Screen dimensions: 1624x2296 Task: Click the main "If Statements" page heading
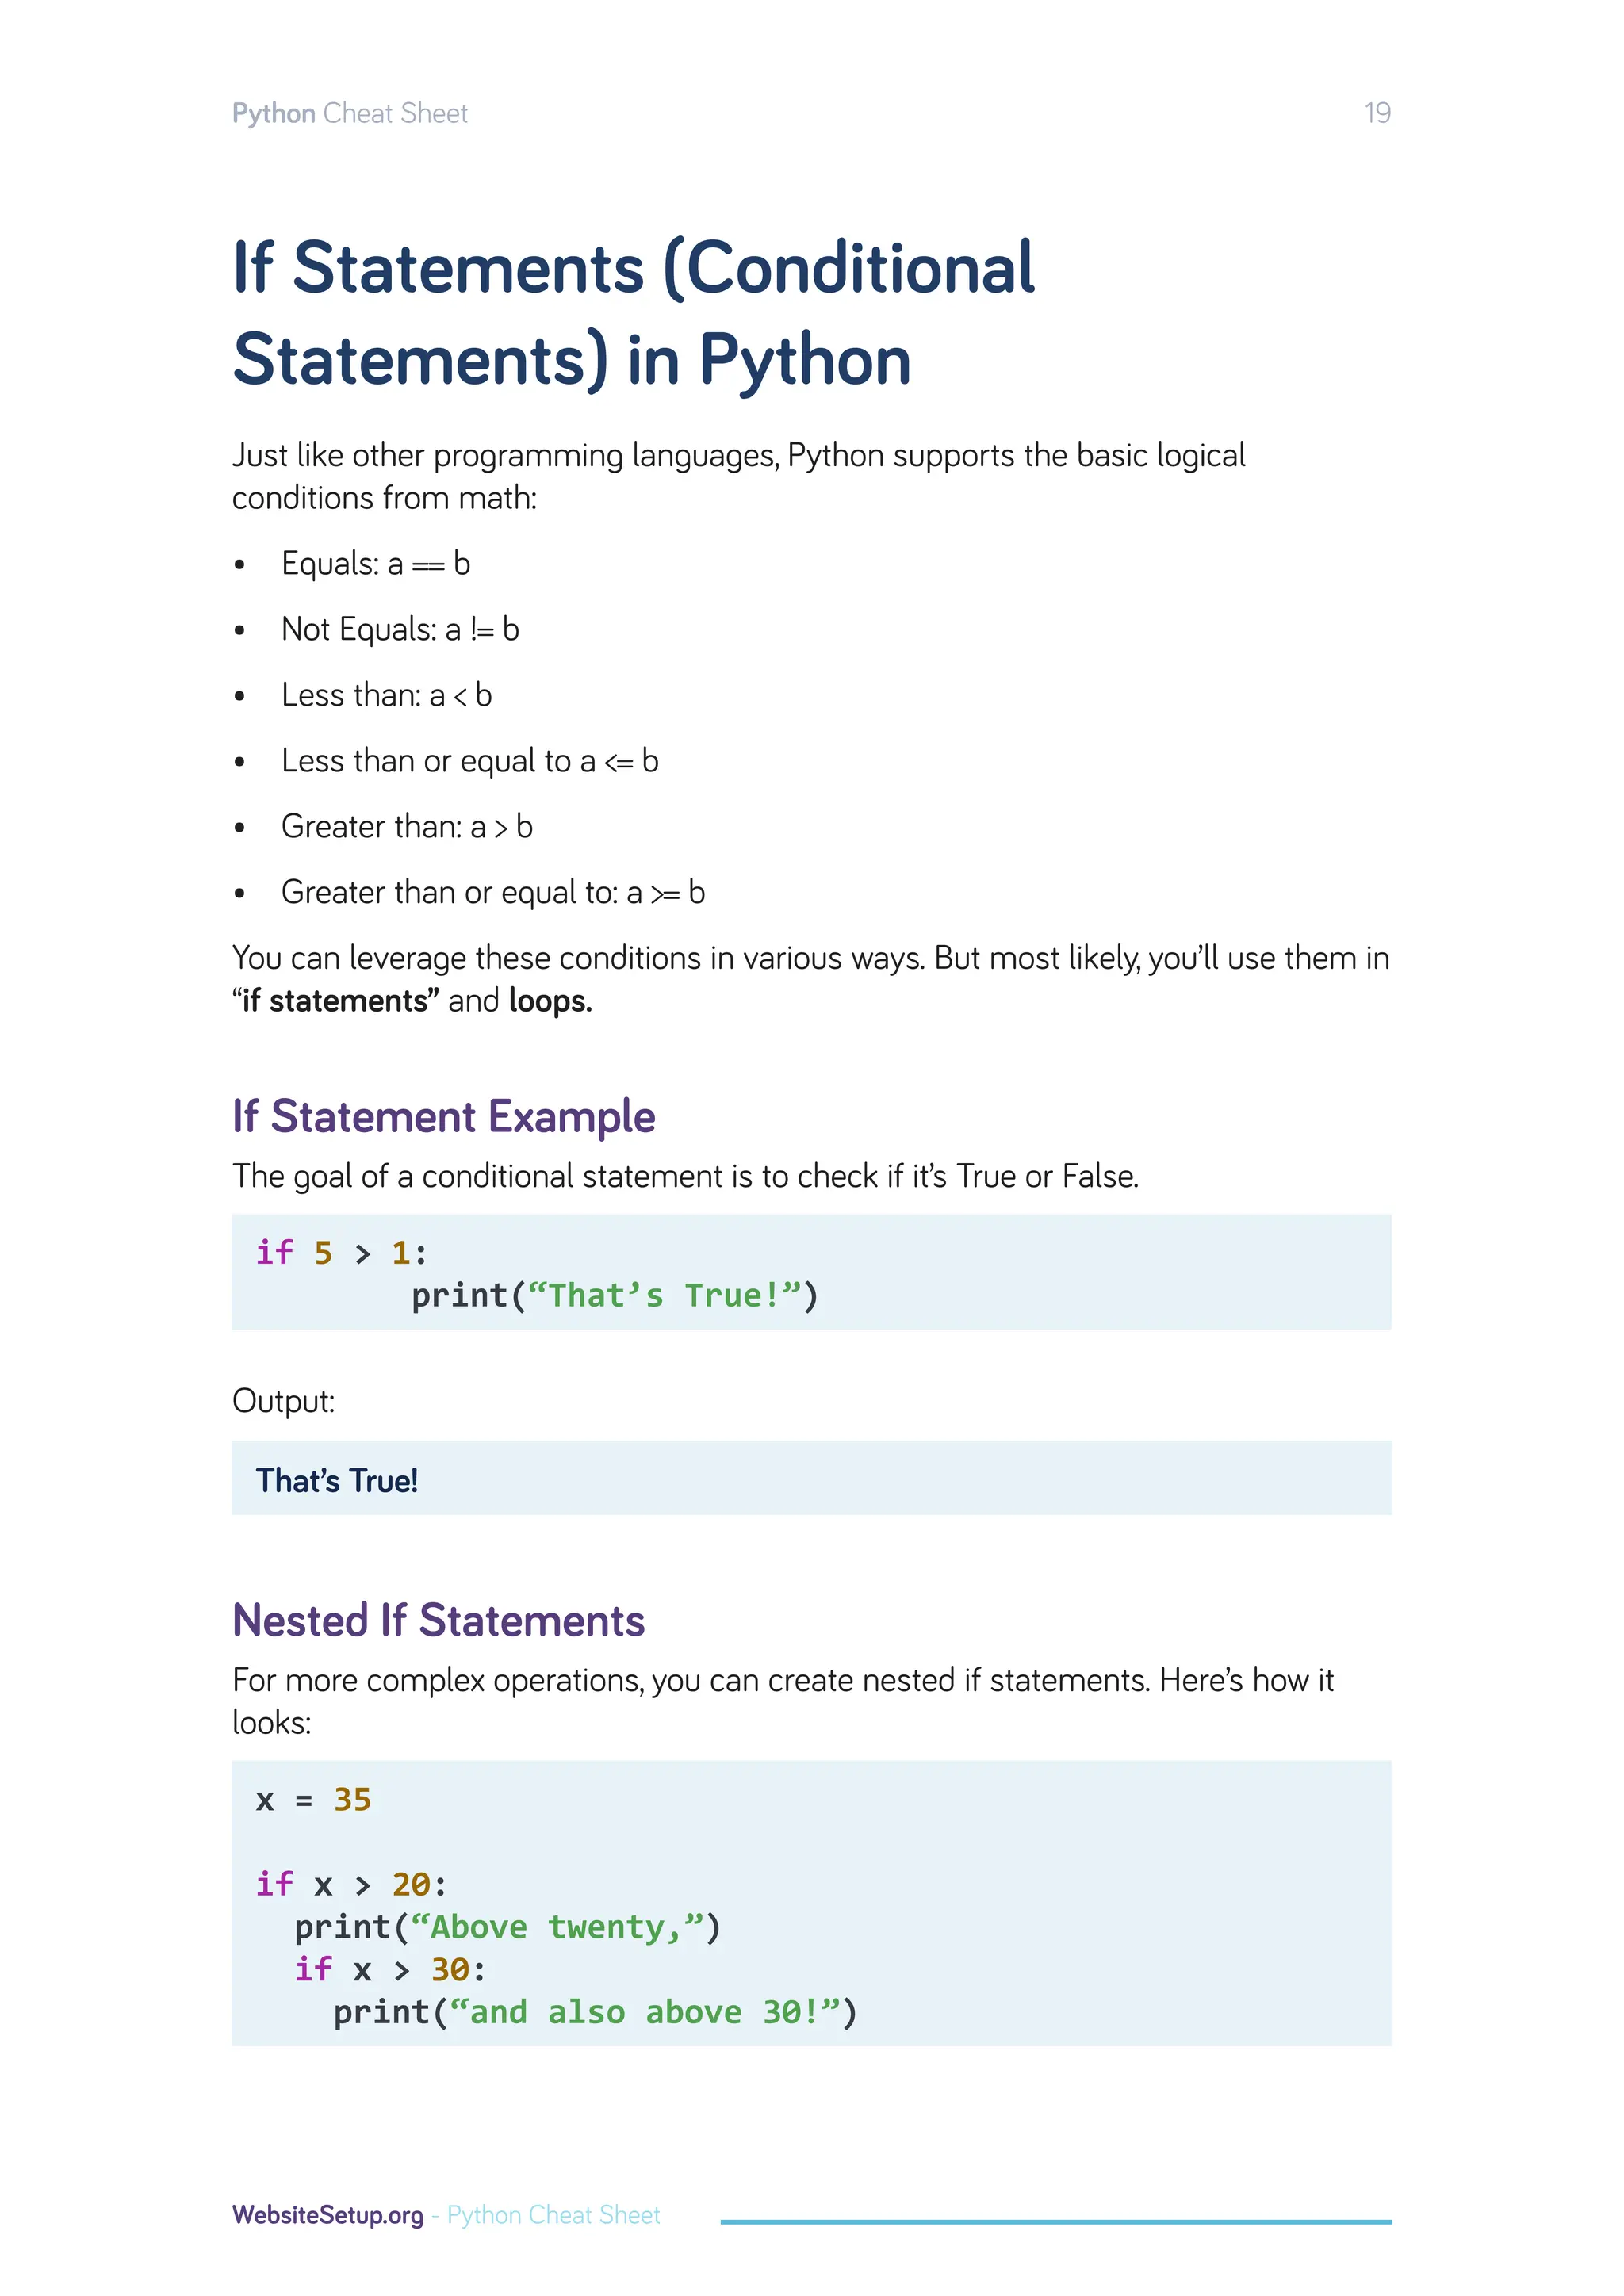633,313
